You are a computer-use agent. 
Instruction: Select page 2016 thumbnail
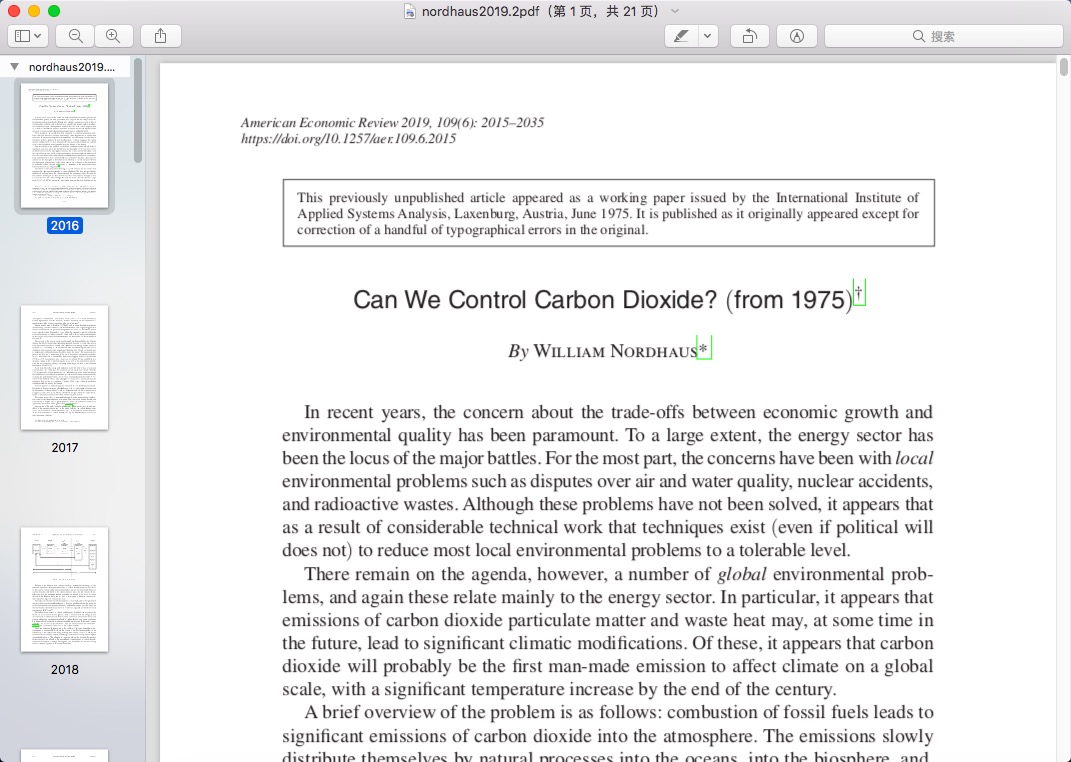point(64,145)
